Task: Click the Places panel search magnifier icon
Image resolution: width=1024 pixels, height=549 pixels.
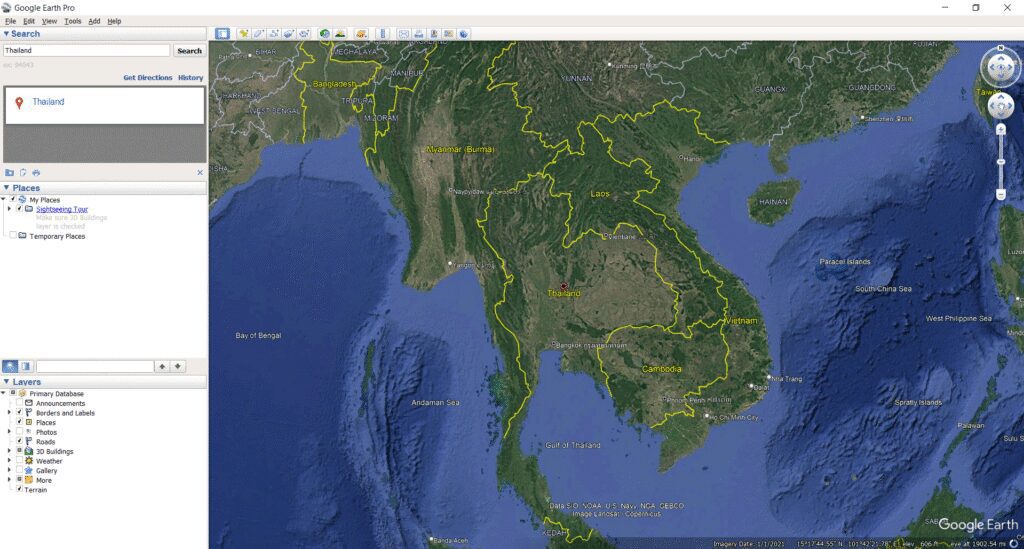Action: click(x=10, y=366)
